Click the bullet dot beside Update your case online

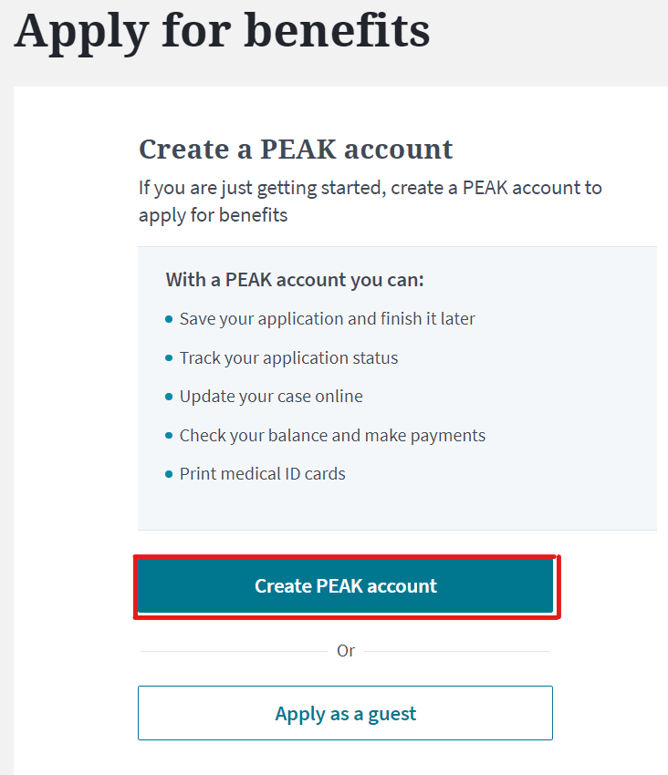pyautogui.click(x=169, y=397)
